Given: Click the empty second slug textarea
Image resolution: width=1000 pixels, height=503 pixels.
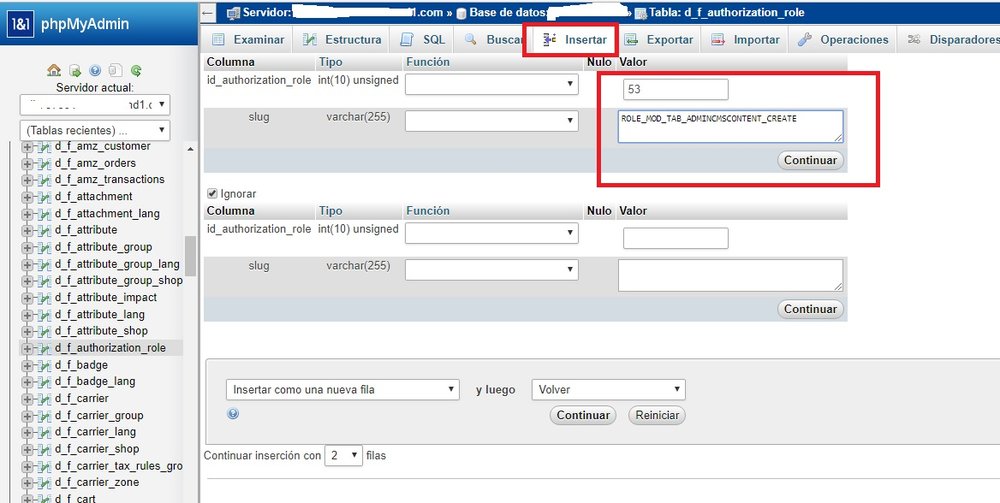Looking at the screenshot, I should [x=730, y=275].
